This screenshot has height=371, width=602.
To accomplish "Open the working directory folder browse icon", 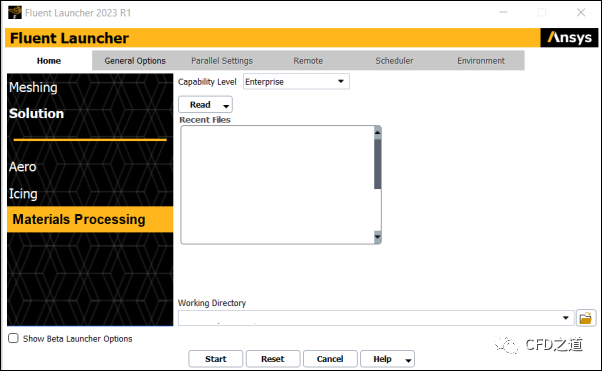I will [585, 318].
